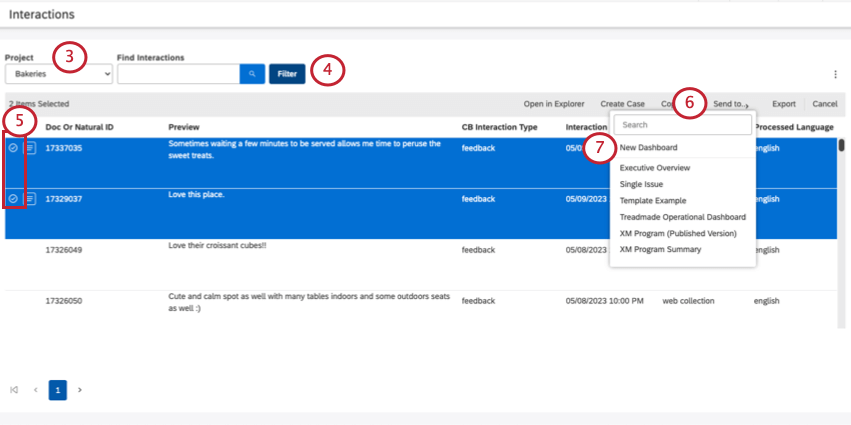The width and height of the screenshot is (851, 425).
Task: Choose Executive Overview dashboard
Action: pos(654,168)
